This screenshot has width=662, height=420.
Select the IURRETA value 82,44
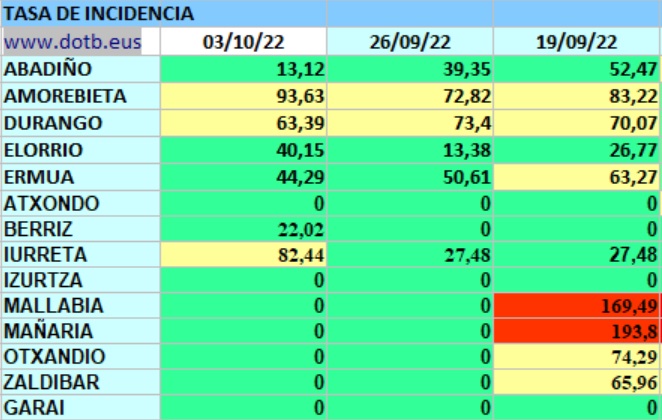243,255
